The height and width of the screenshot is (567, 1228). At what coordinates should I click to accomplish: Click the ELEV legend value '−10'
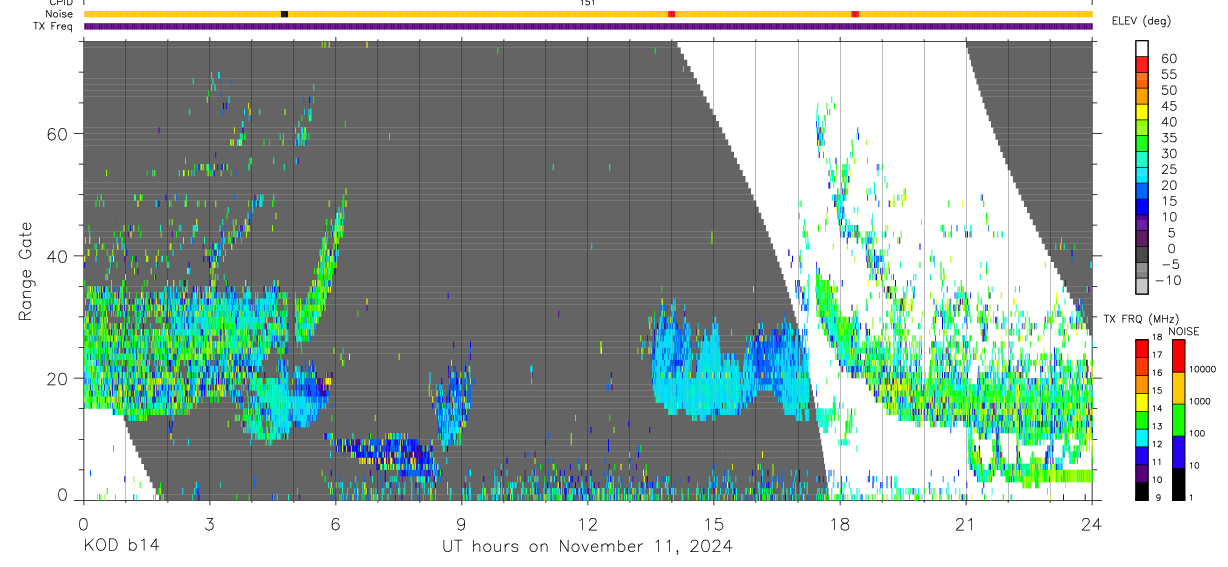(x=1167, y=280)
